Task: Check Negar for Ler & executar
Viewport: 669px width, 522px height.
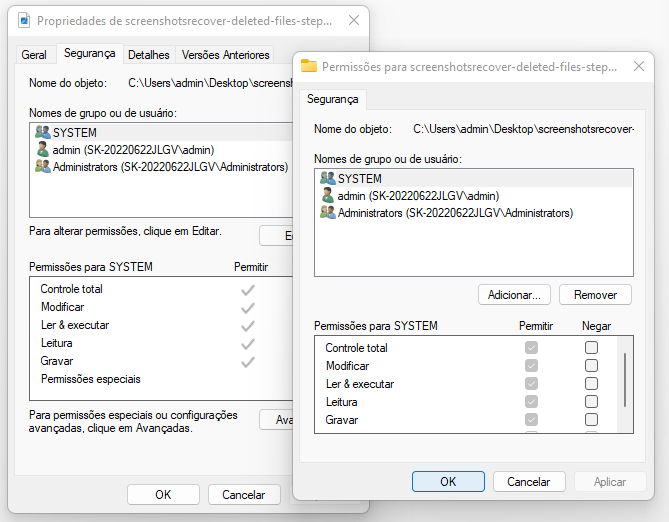Action: tap(592, 384)
